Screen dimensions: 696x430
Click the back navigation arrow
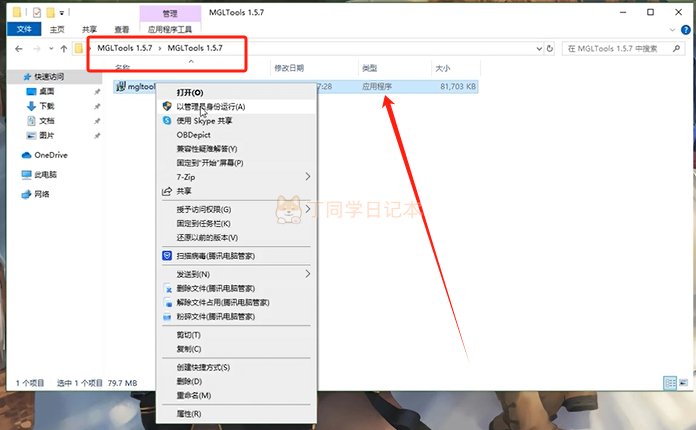[x=19, y=48]
